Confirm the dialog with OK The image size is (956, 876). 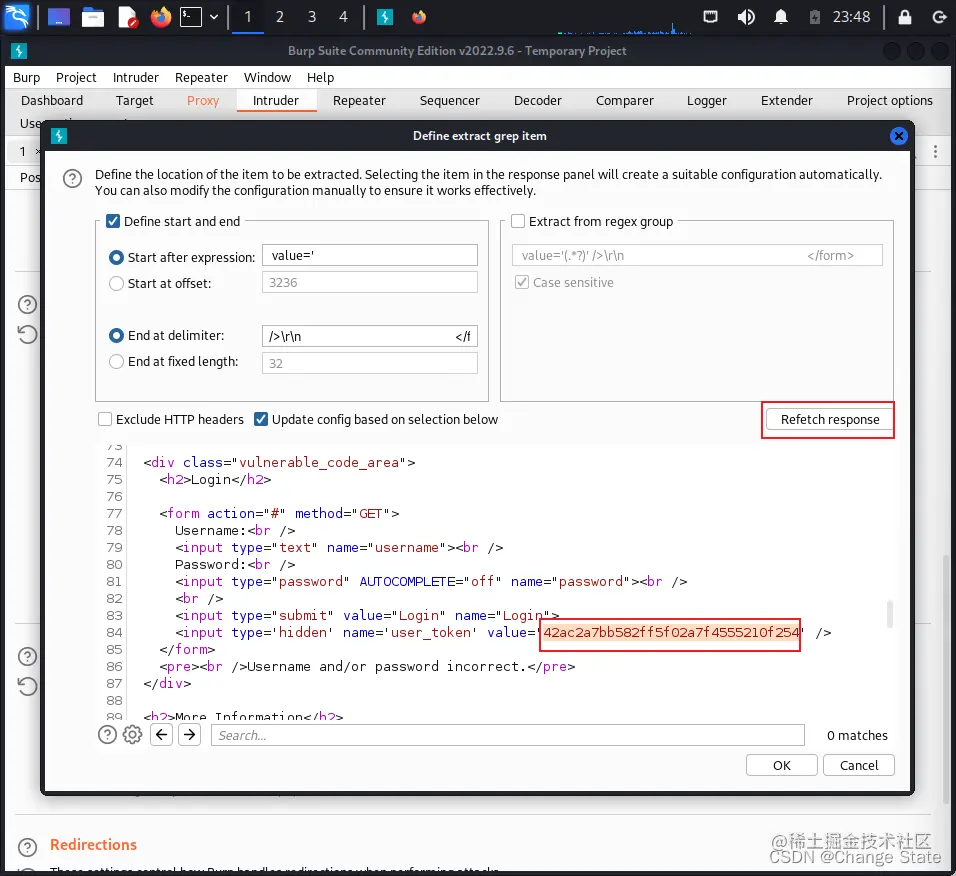(x=782, y=765)
